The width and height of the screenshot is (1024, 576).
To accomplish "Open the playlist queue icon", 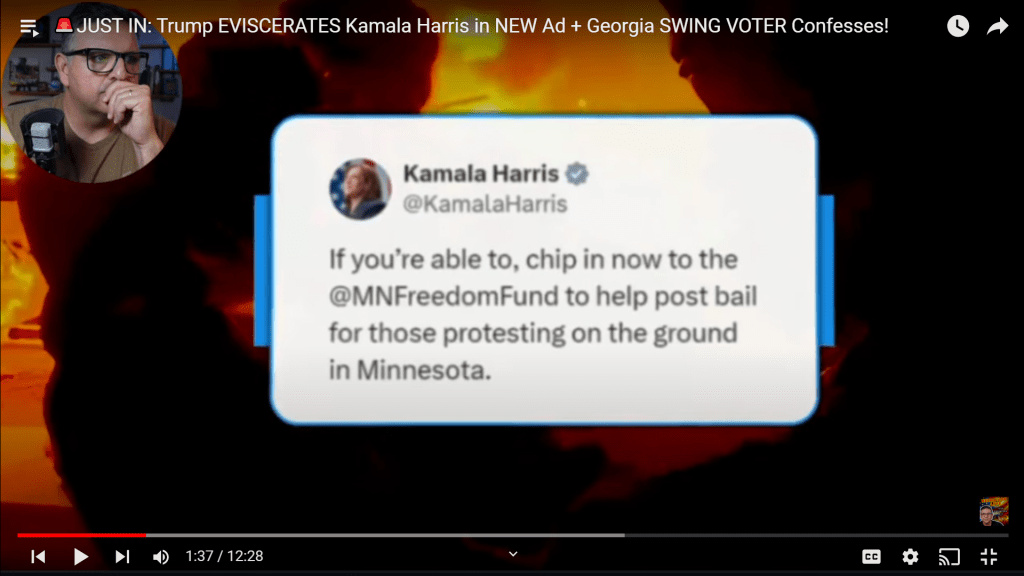I will click(28, 27).
